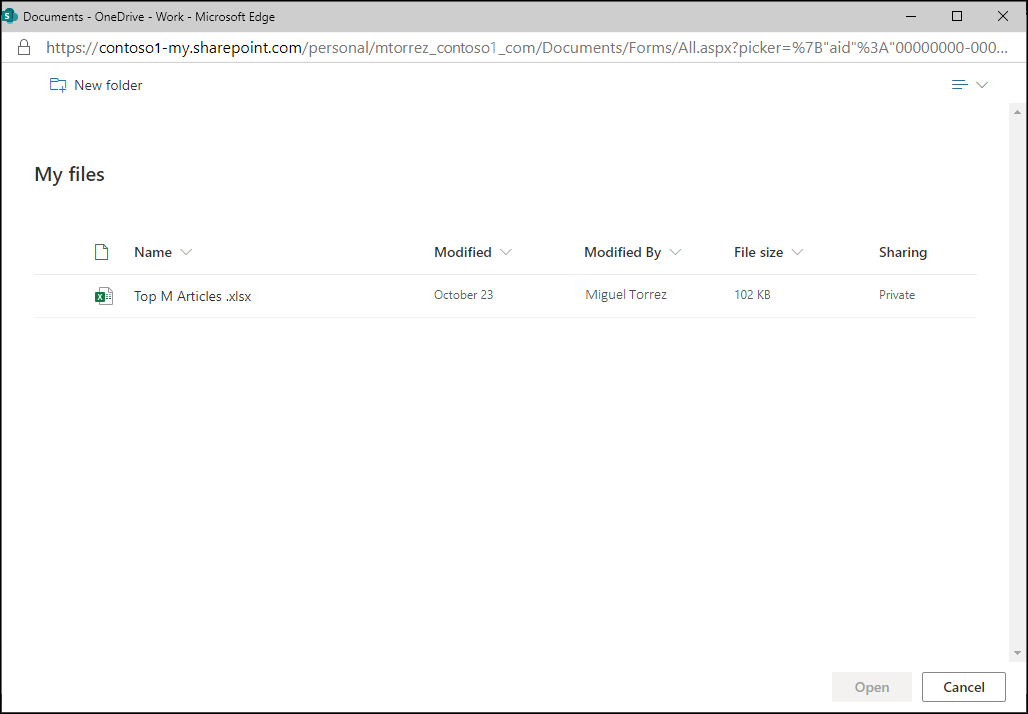Click the up arrow on the scrollbar
Viewport: 1028px width, 714px height.
point(1016,113)
